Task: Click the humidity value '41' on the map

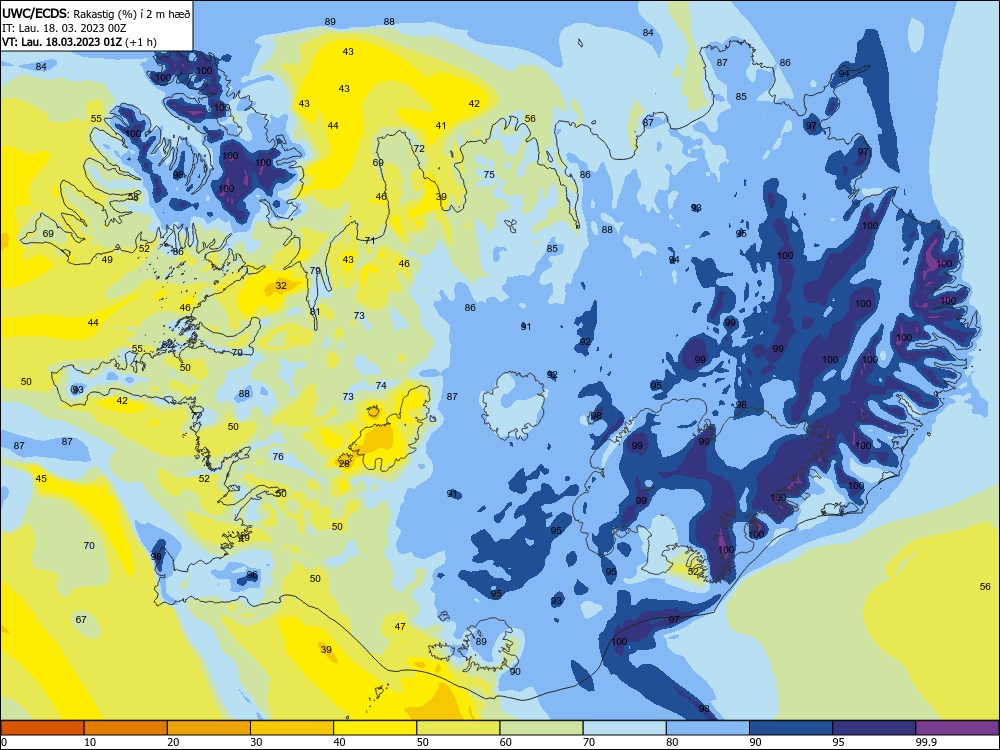Action: tap(441, 126)
